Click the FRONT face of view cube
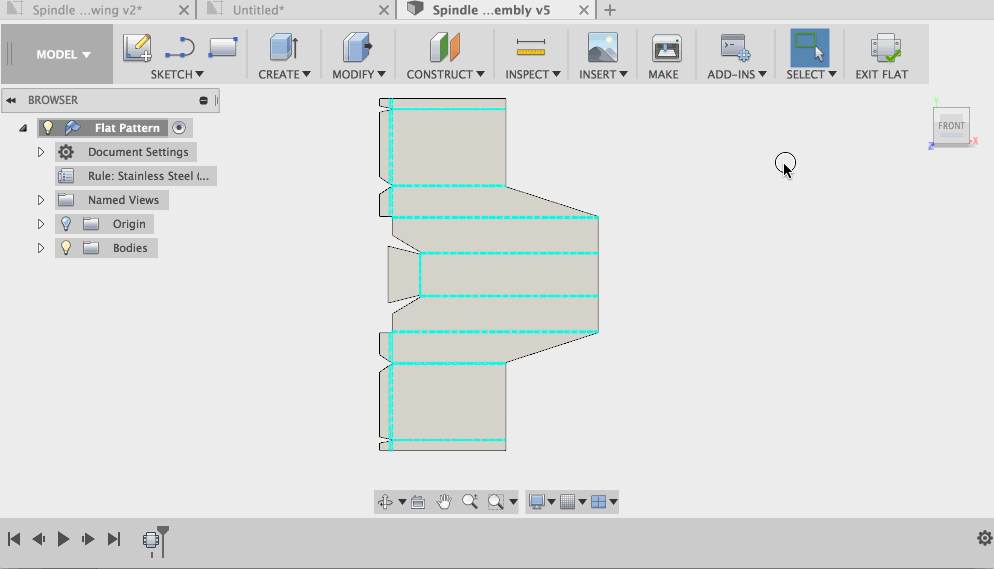The image size is (994, 569). tap(951, 126)
